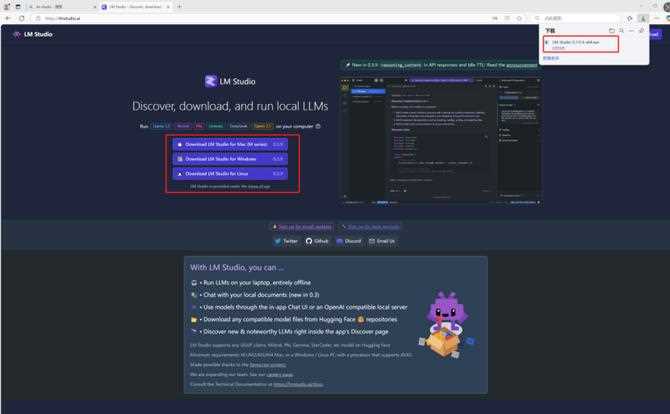The height and width of the screenshot is (414, 670).
Task: Click the info icon after 'on your computer'
Action: [318, 126]
